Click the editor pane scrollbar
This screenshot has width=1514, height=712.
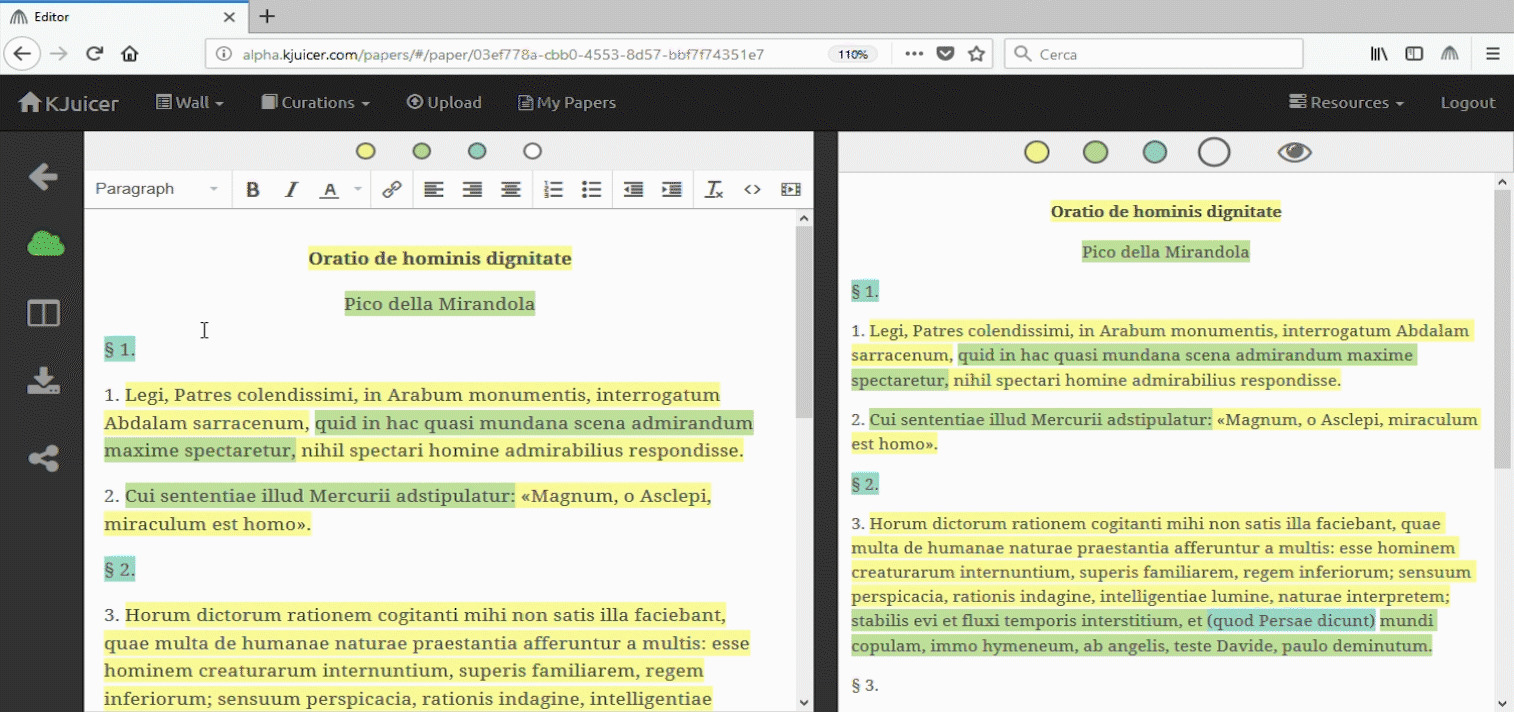coord(804,322)
